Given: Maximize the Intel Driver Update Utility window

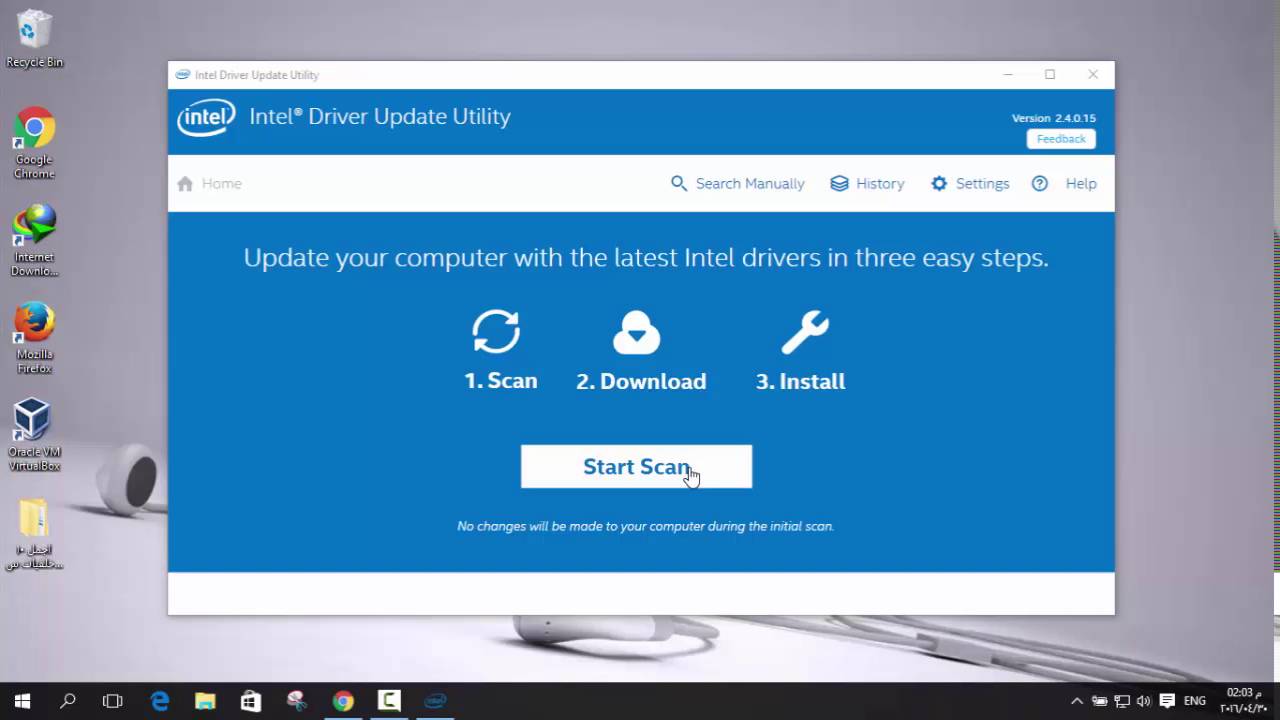Looking at the screenshot, I should [x=1050, y=75].
